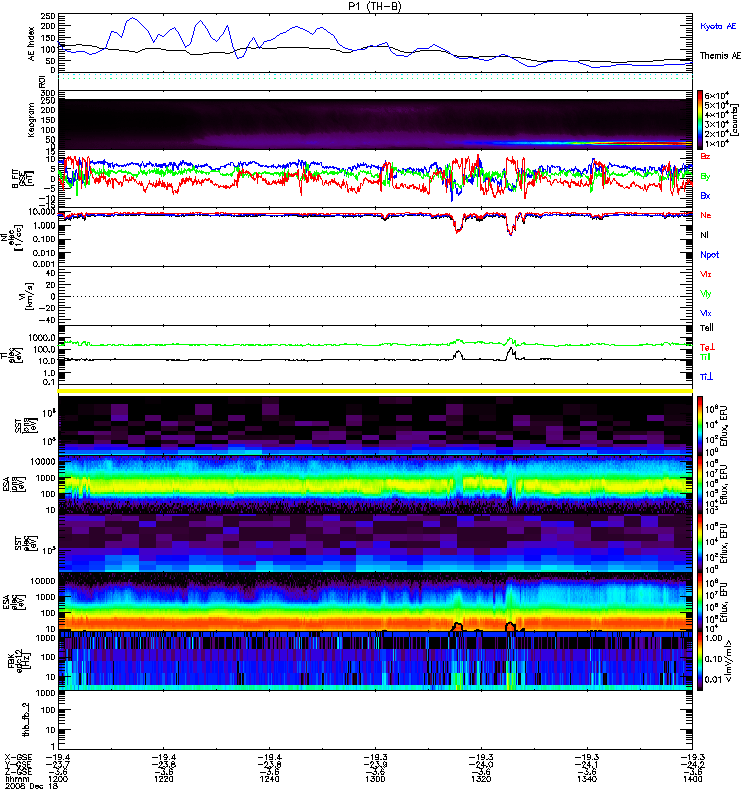
Task: Select the green Ti∥ temperature legend label
Action: point(705,357)
